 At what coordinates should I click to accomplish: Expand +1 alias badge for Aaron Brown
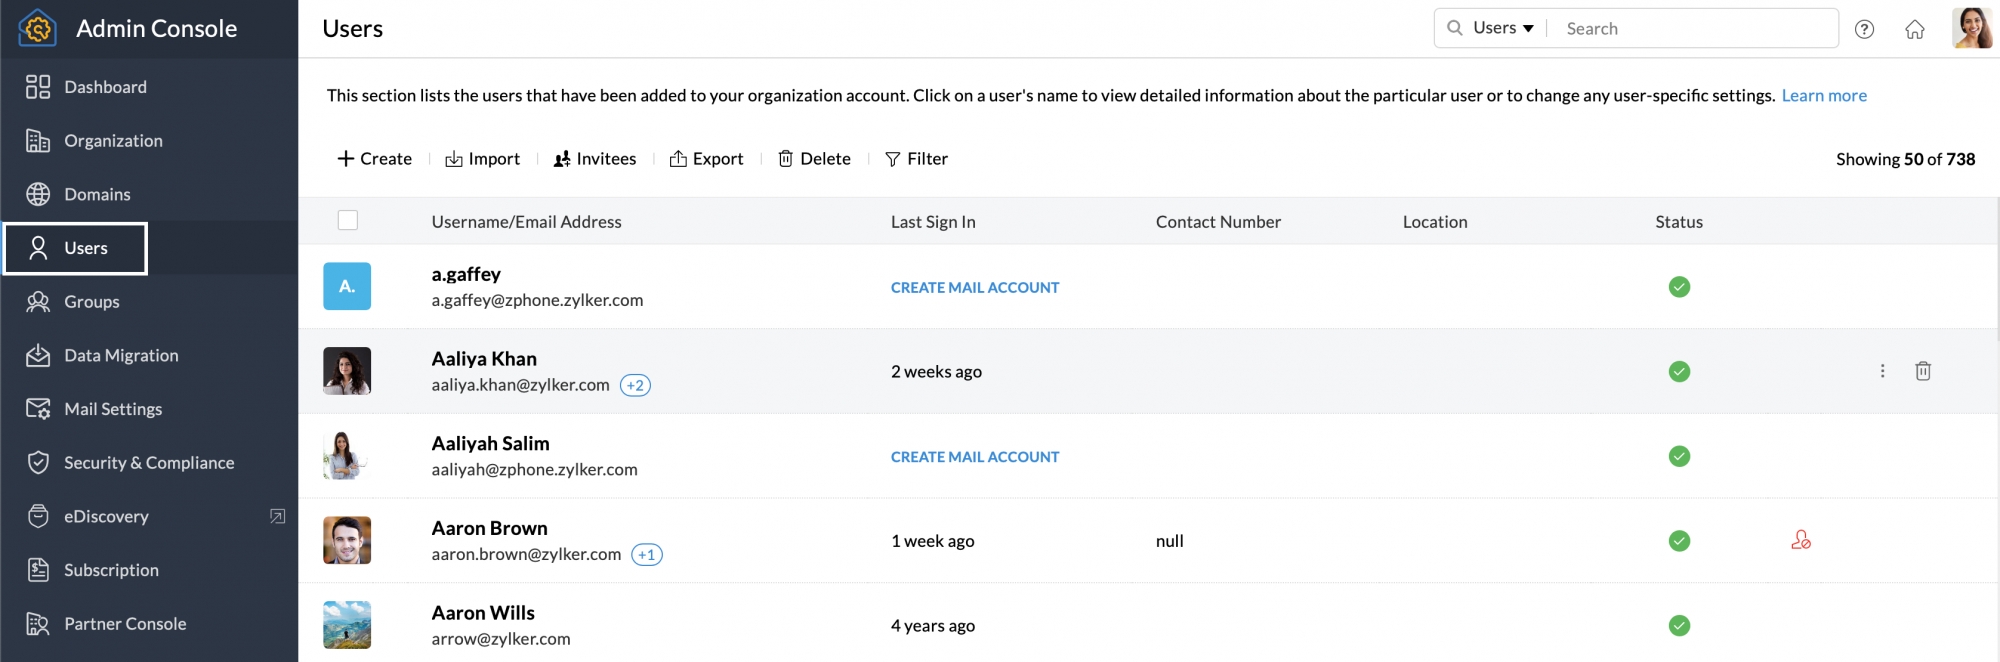coord(647,554)
